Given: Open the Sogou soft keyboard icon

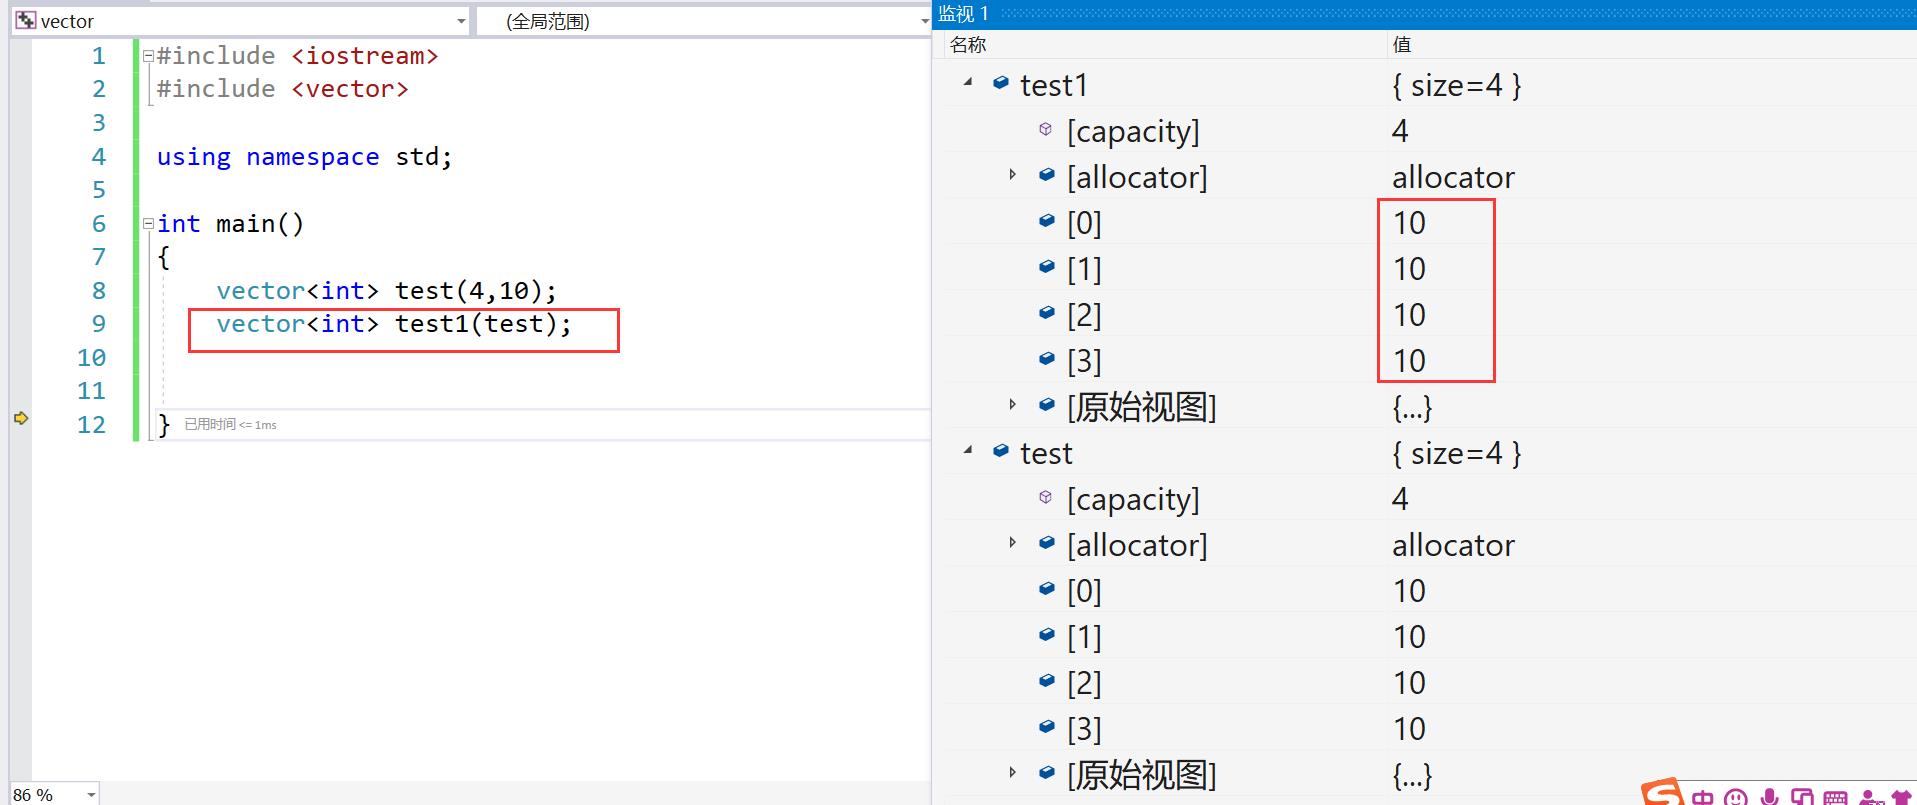Looking at the screenshot, I should point(1835,797).
